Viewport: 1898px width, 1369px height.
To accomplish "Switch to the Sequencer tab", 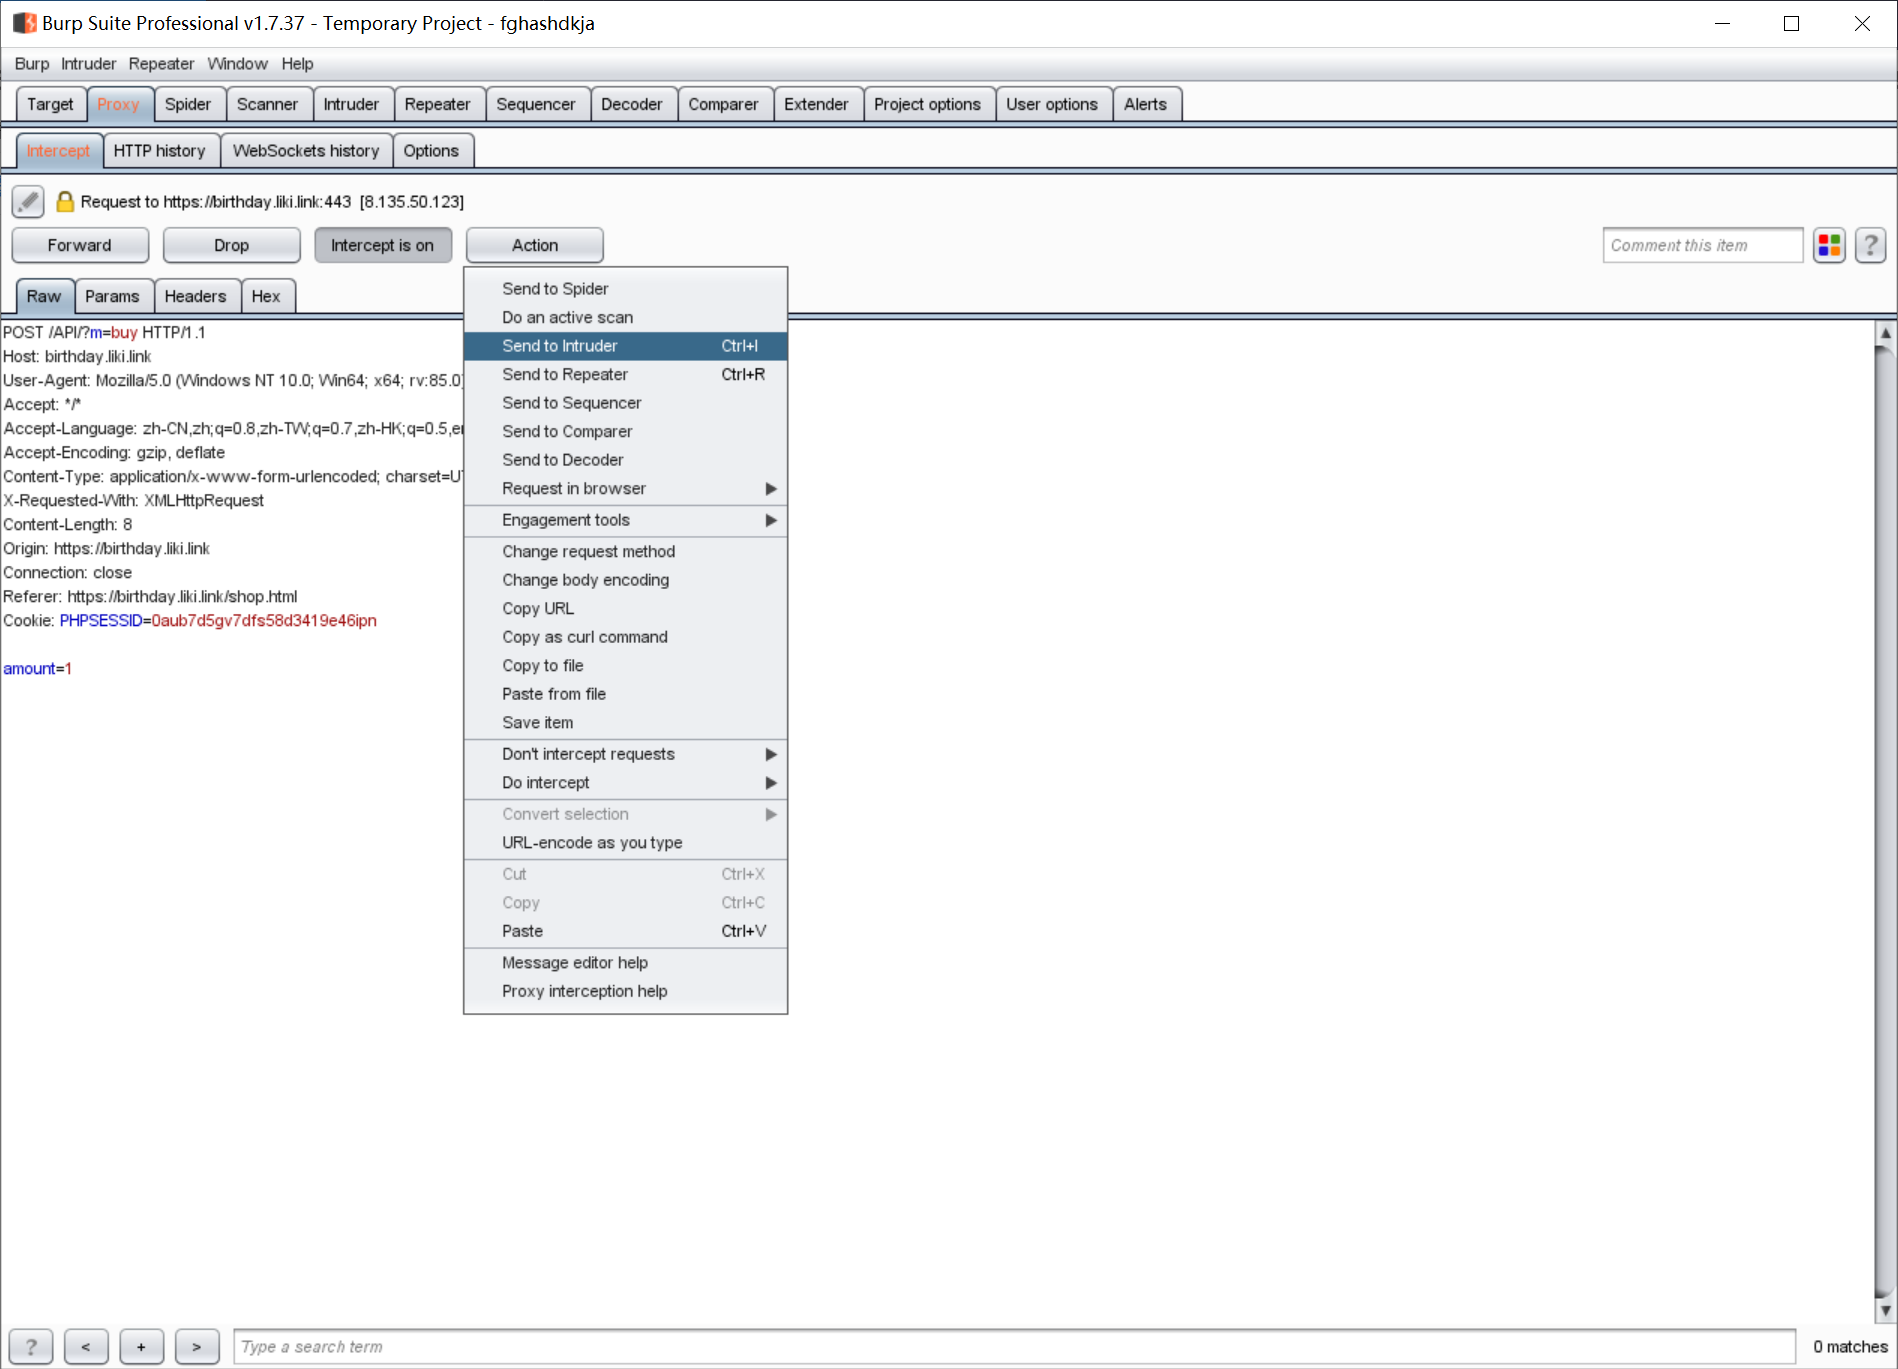I will point(536,104).
